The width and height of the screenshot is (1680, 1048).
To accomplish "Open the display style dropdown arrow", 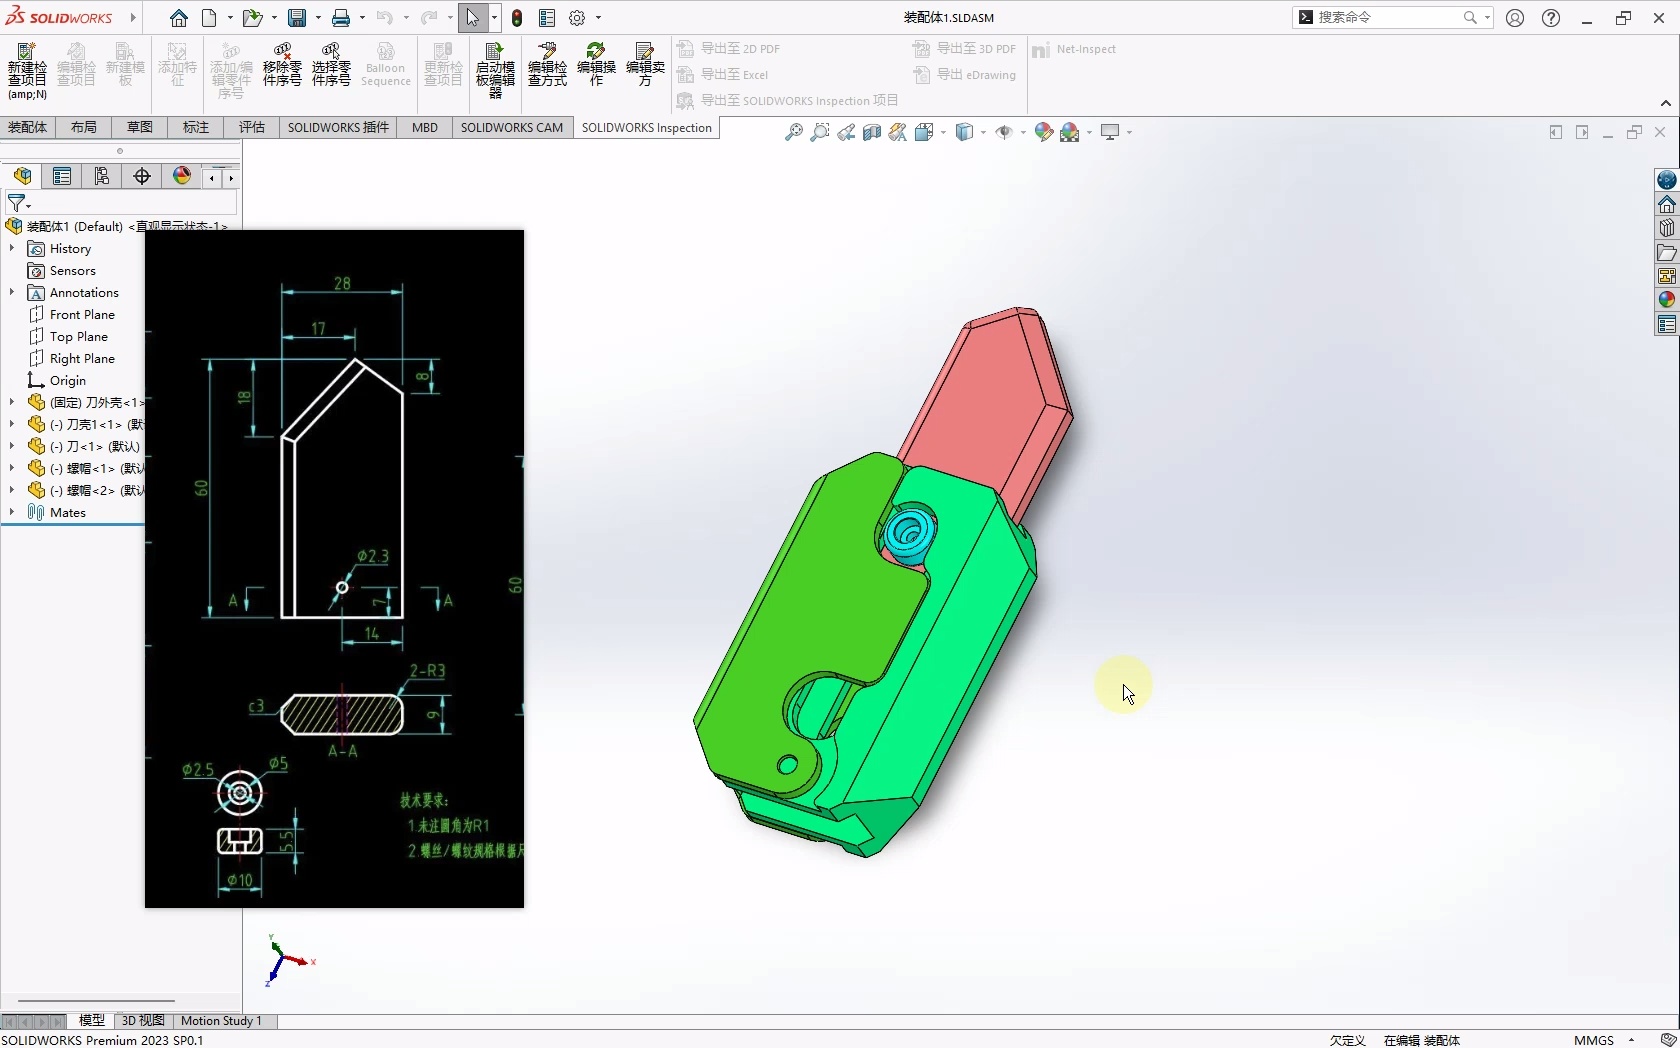I will point(983,133).
